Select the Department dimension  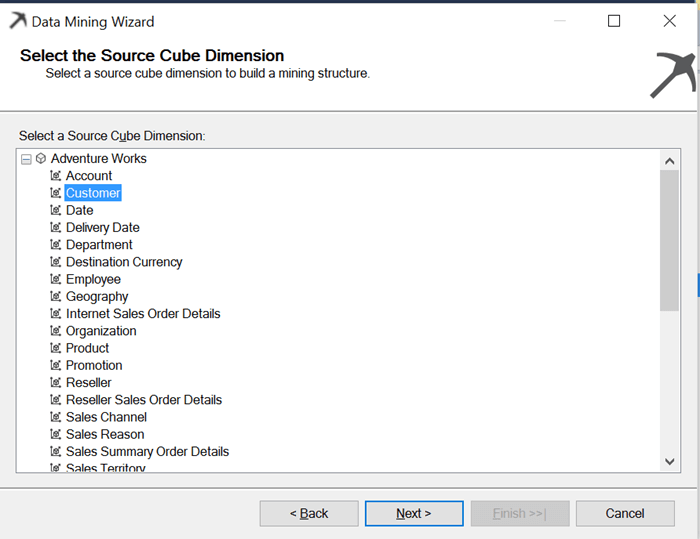[x=99, y=245]
